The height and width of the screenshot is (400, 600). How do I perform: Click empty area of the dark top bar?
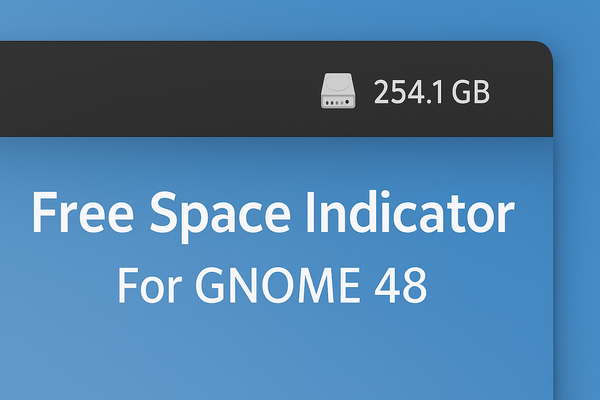(150, 90)
